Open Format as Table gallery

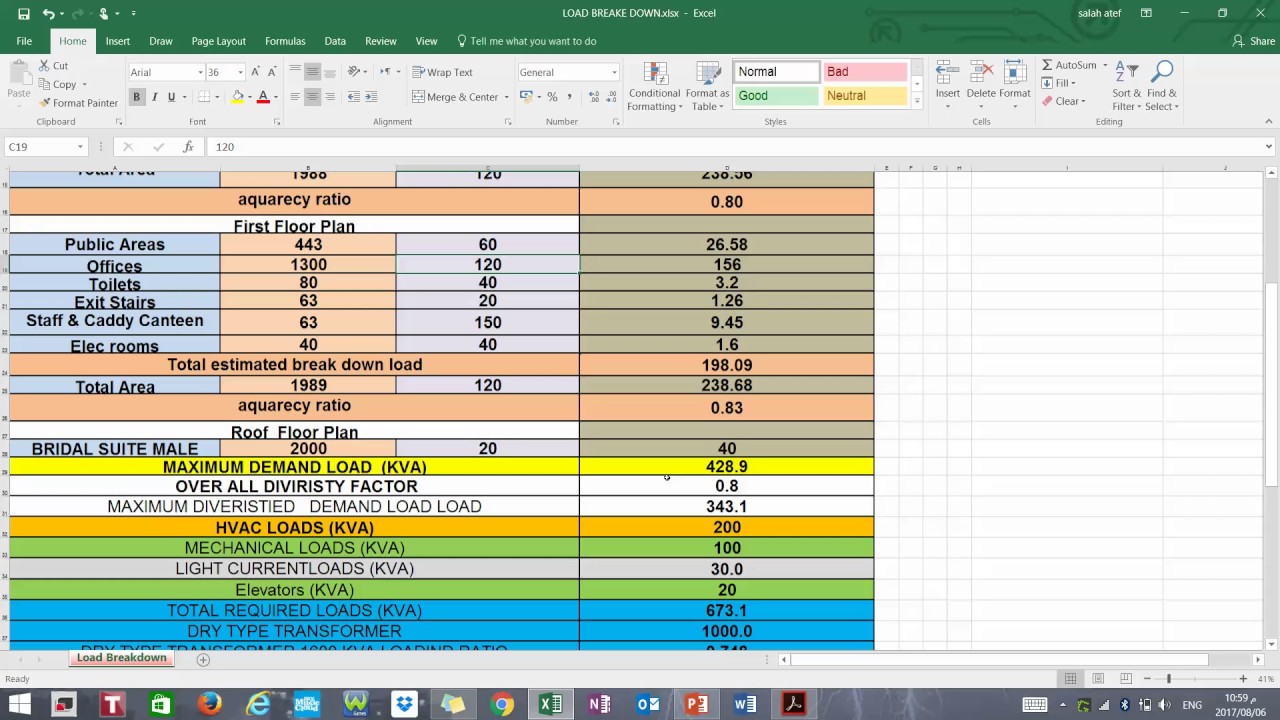point(708,87)
